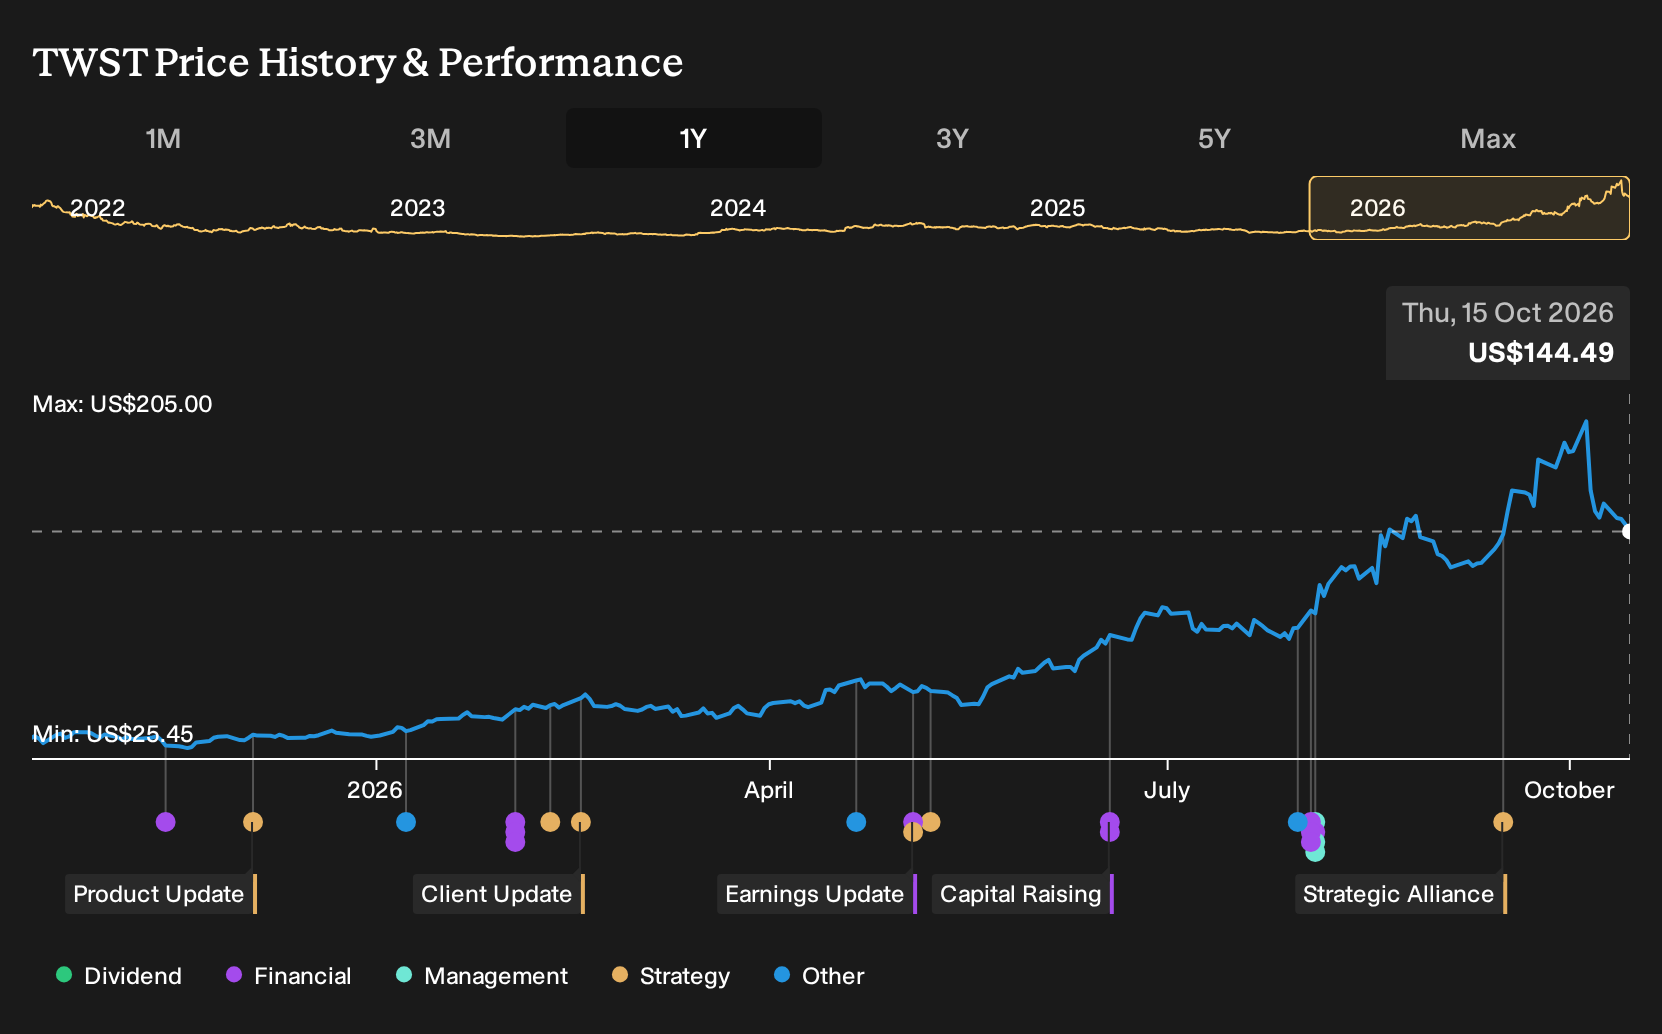Viewport: 1662px width, 1034px height.
Task: Click the white endpoint marker on price line
Action: tap(1628, 531)
